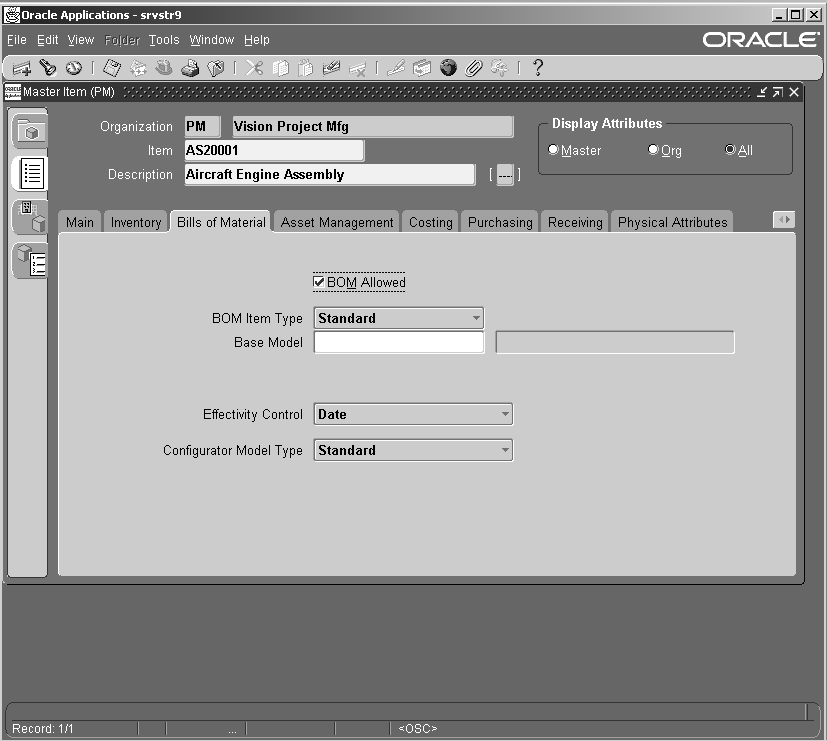
Task: Click the Zoom toolbar icon
Action: point(422,68)
